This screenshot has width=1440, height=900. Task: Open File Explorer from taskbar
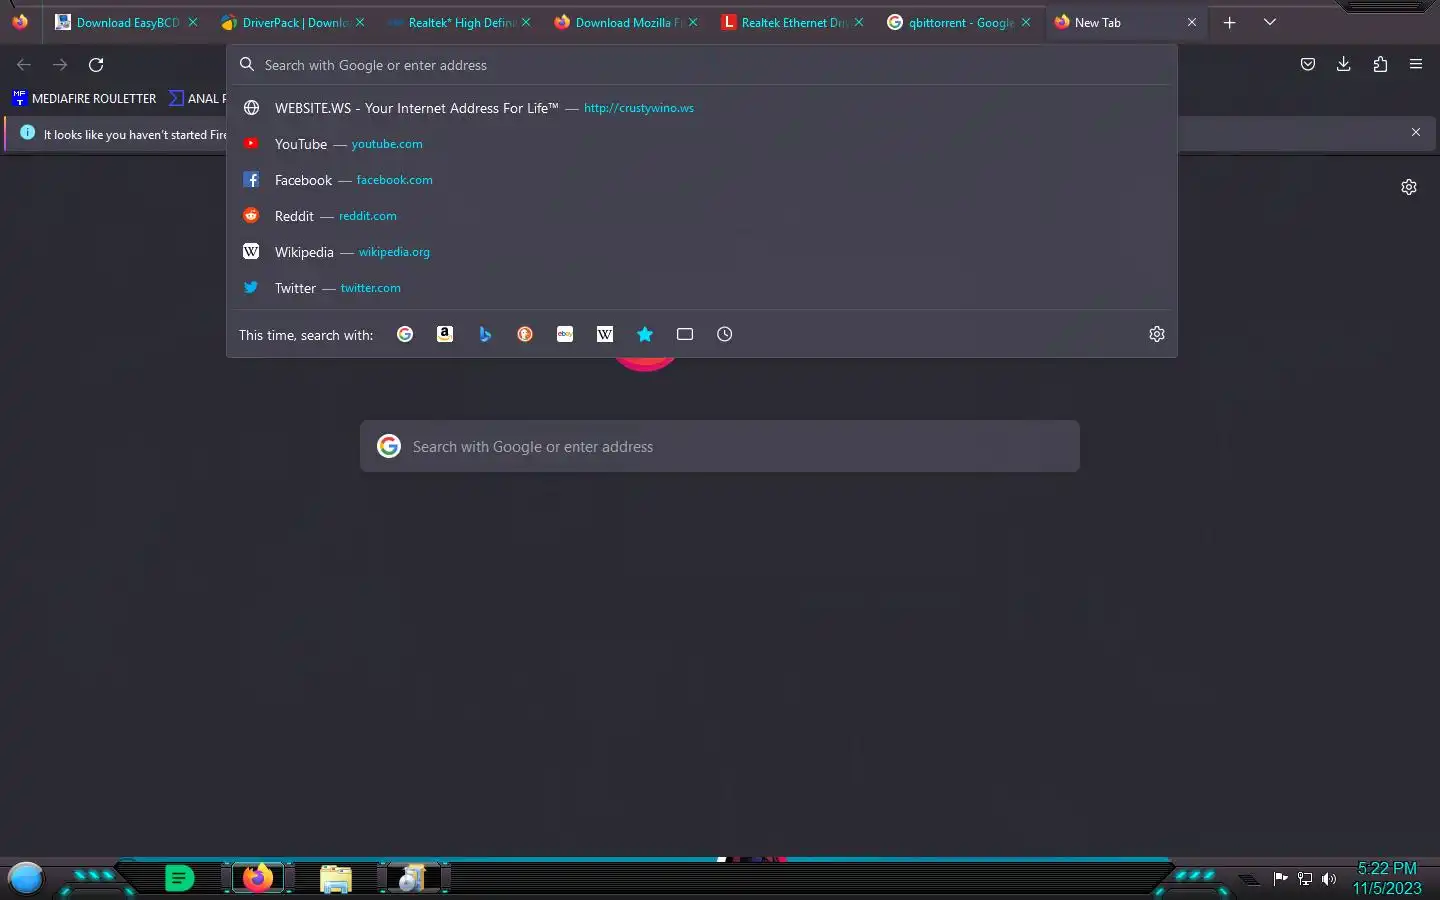336,879
